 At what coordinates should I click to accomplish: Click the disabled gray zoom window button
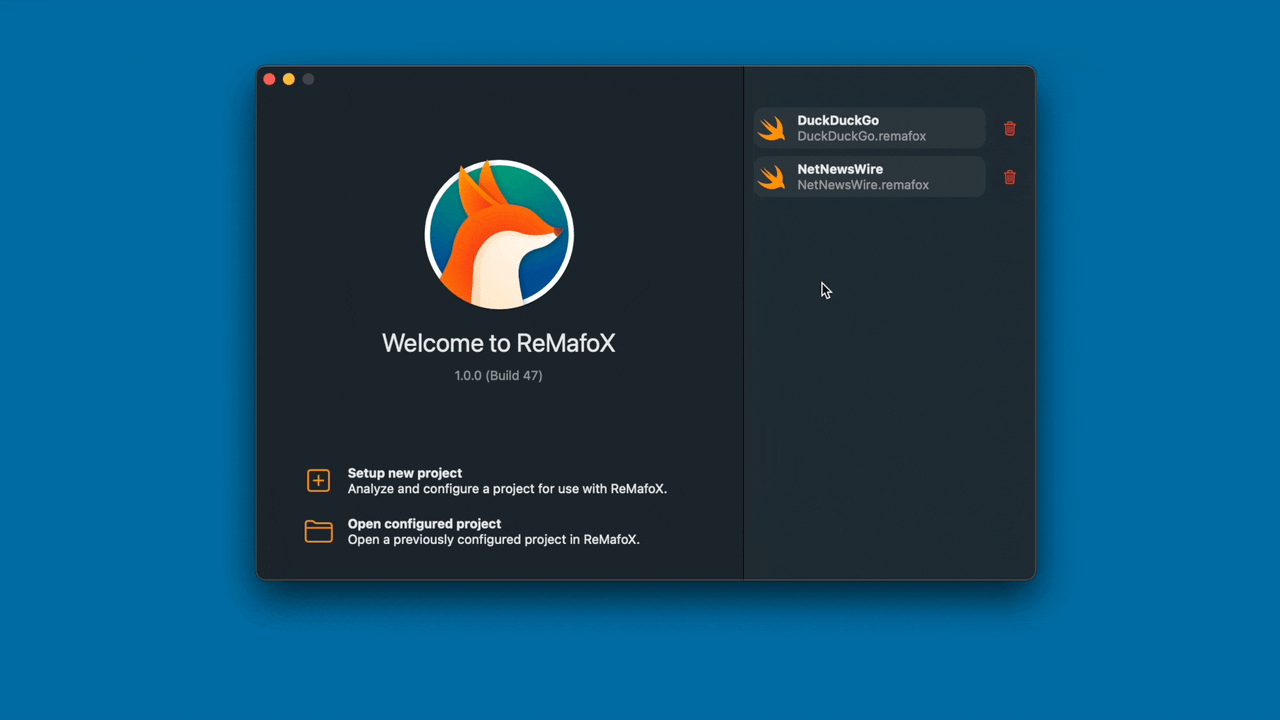(308, 79)
